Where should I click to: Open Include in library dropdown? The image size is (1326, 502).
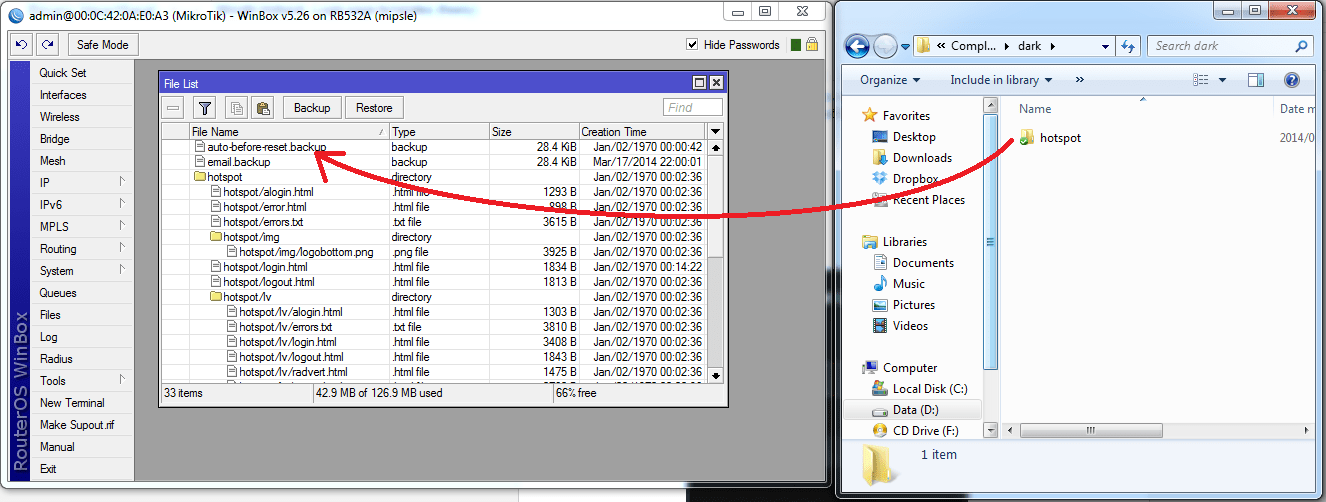point(1001,80)
